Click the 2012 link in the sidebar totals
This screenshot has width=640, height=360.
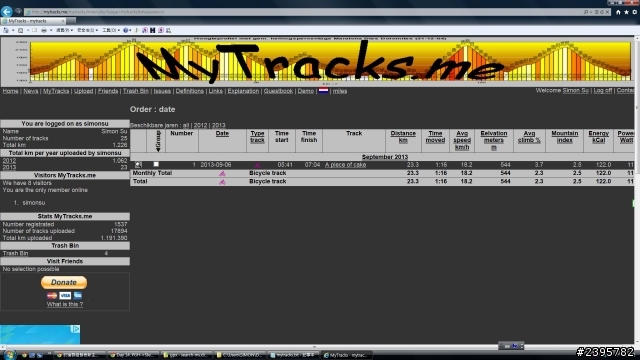pos(9,161)
